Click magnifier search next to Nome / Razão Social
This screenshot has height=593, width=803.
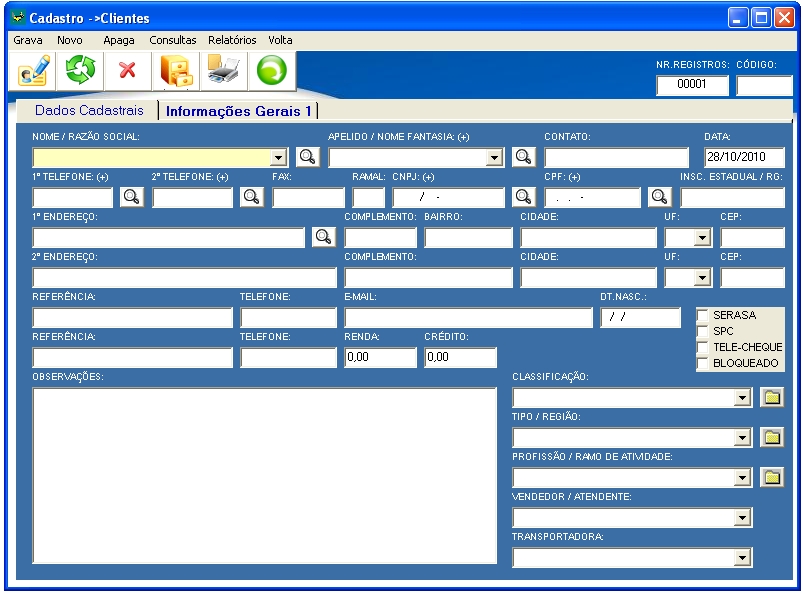(x=308, y=157)
